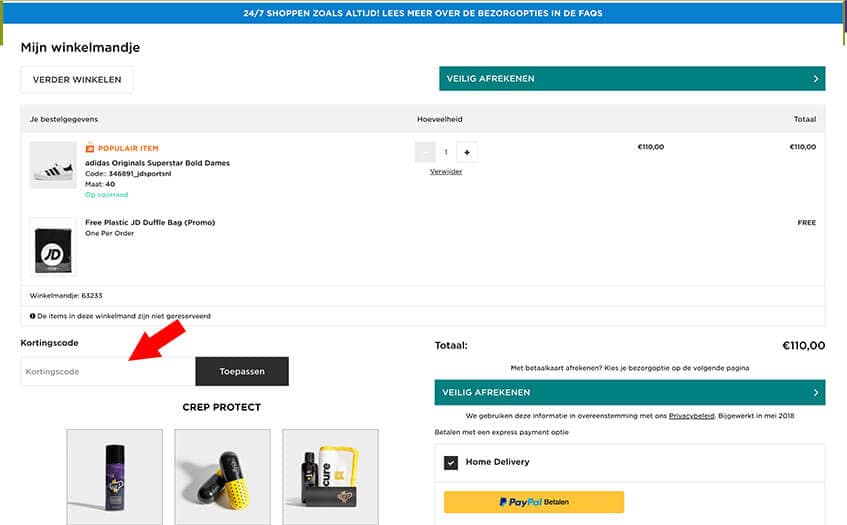Click the arrow on bottom Veilig Afrekenen

(816, 393)
